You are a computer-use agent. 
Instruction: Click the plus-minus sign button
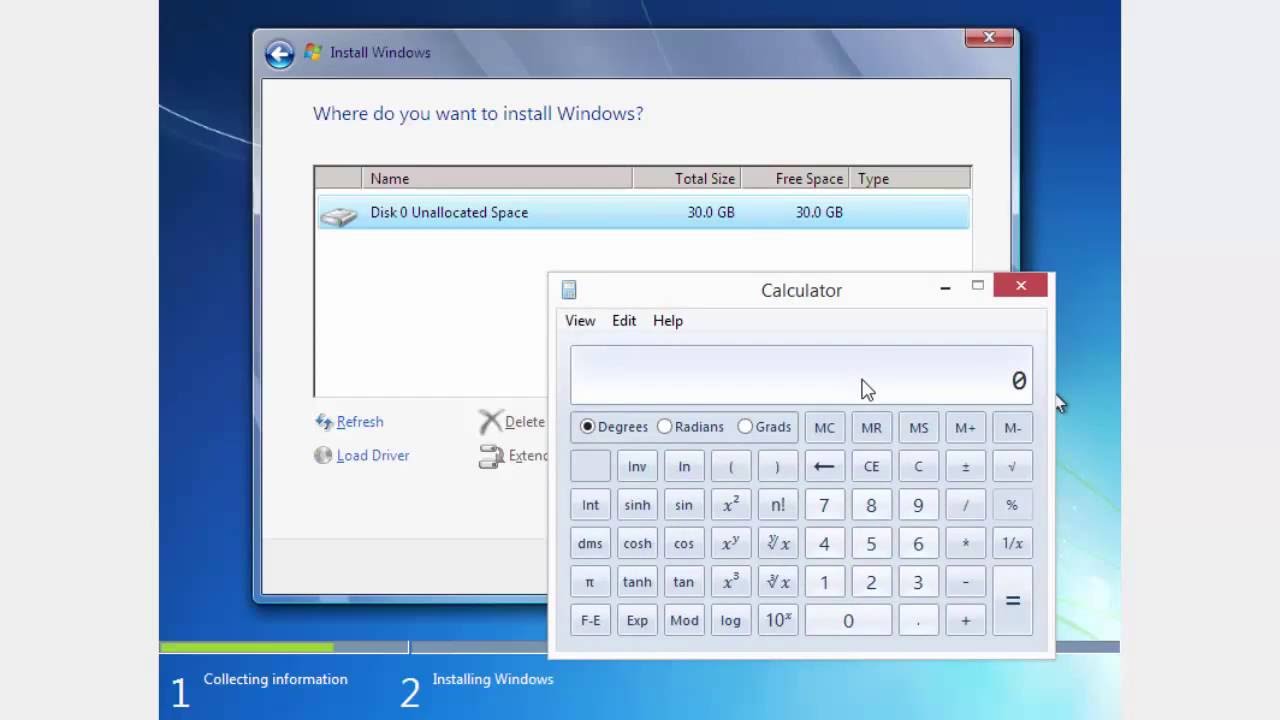(965, 467)
